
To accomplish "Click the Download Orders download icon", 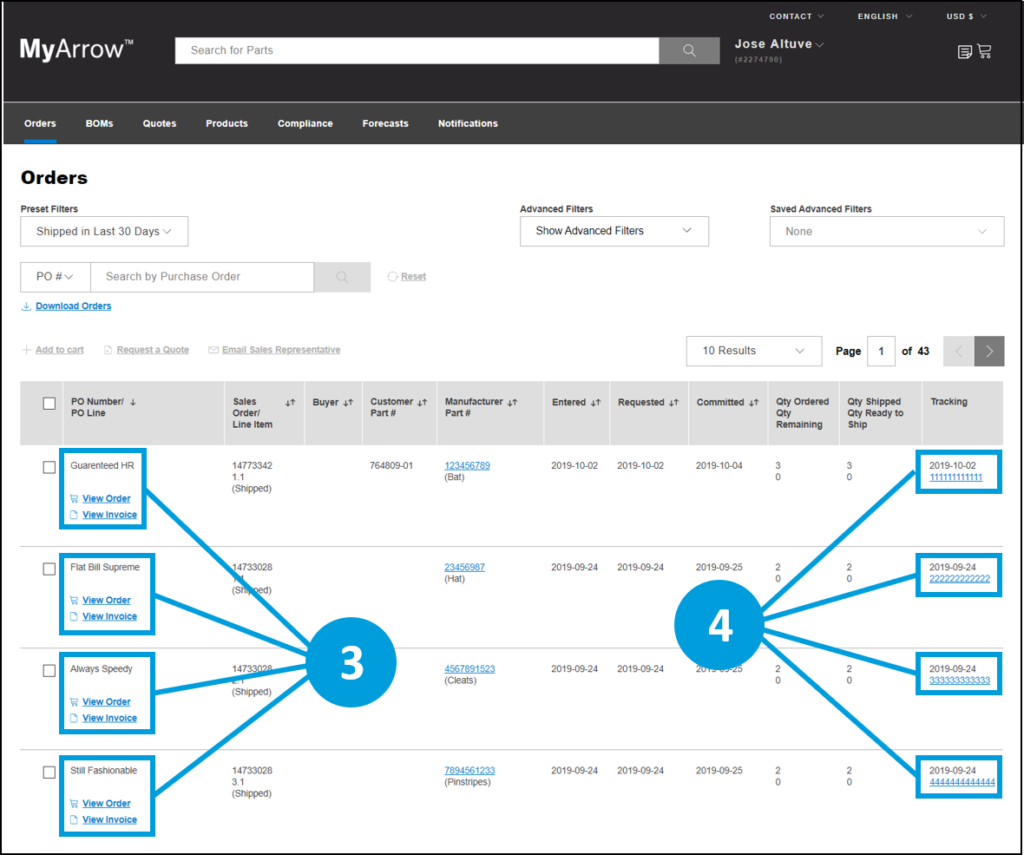I will pos(27,305).
